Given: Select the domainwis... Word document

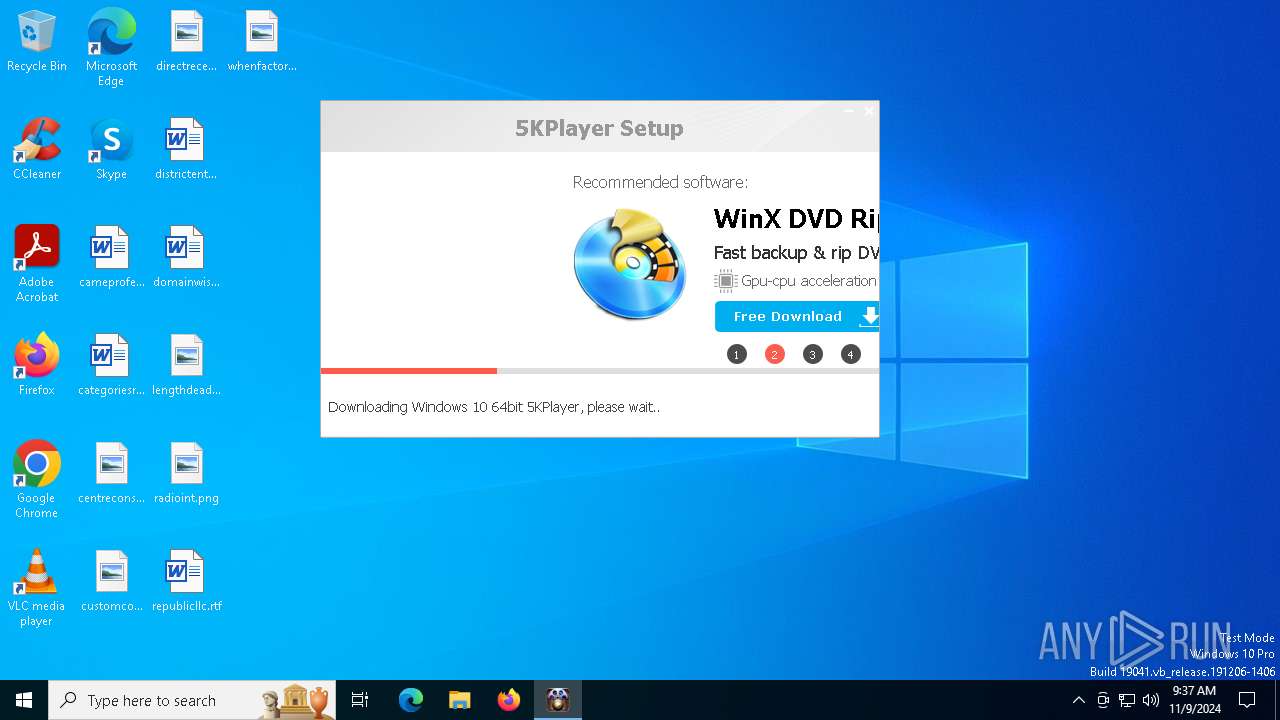Looking at the screenshot, I should coord(186,257).
